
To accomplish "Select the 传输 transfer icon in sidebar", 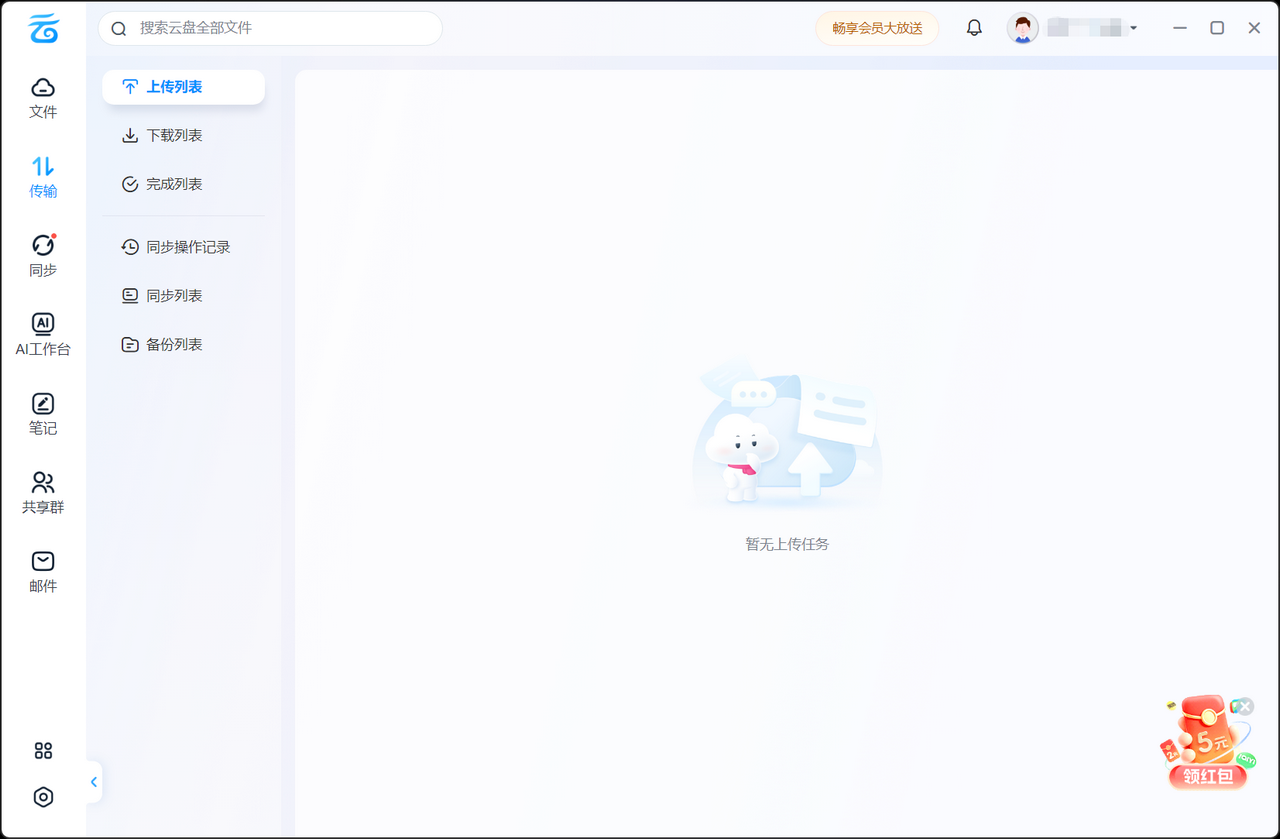I will tap(43, 176).
